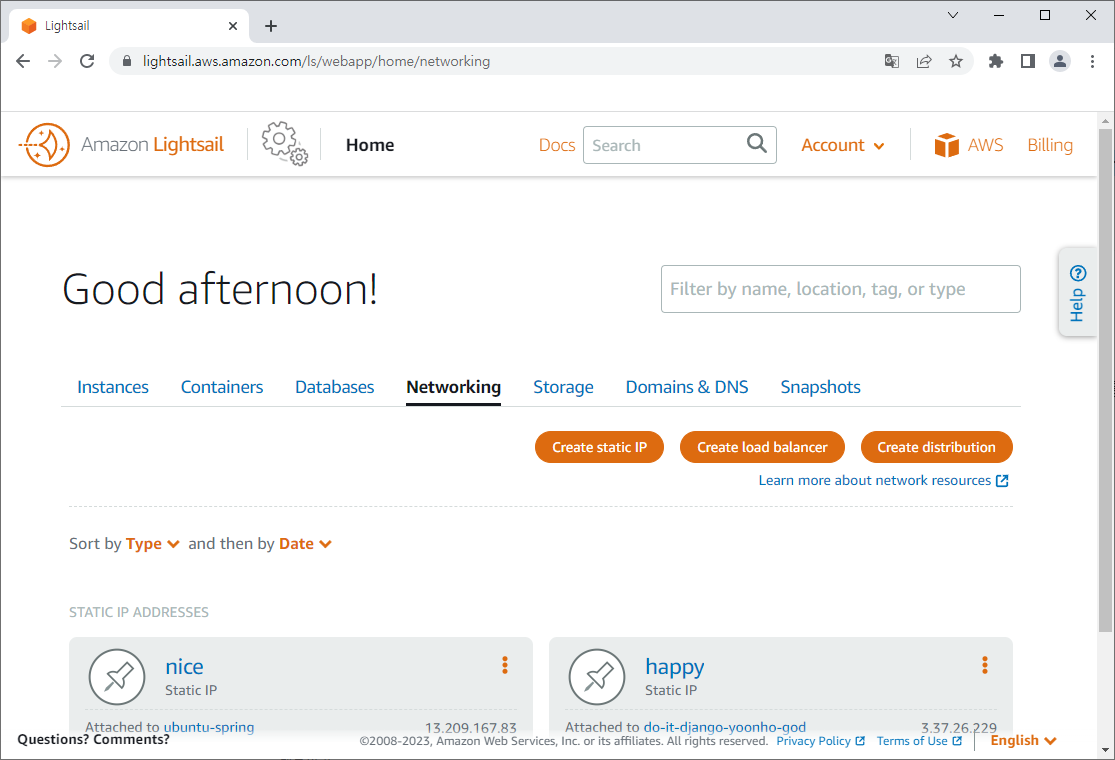Open the three-dot menu for nice static IP
Image resolution: width=1115 pixels, height=760 pixels.
click(505, 665)
